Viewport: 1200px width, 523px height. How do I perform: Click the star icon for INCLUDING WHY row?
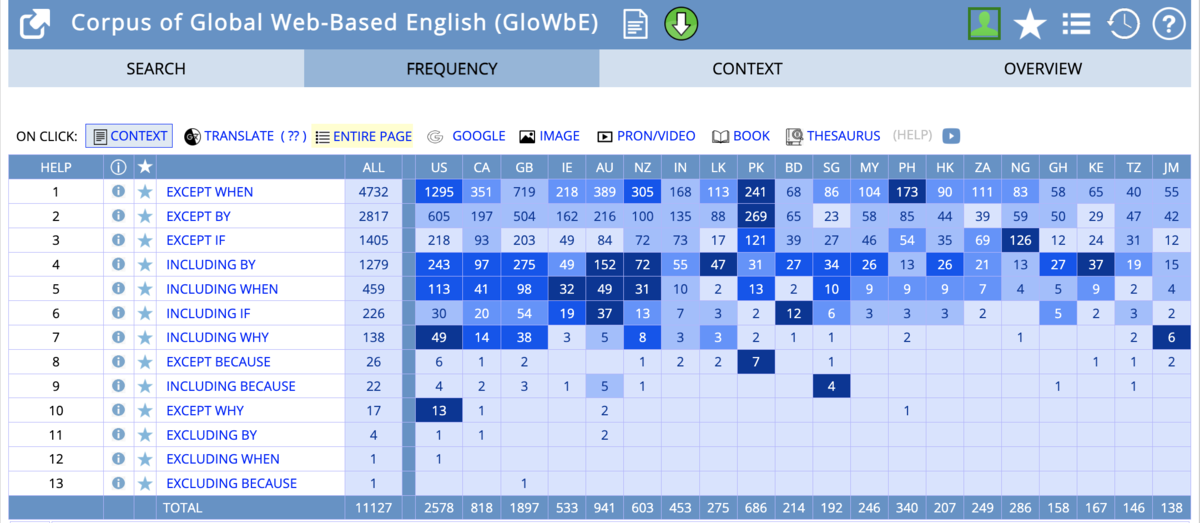coord(145,337)
